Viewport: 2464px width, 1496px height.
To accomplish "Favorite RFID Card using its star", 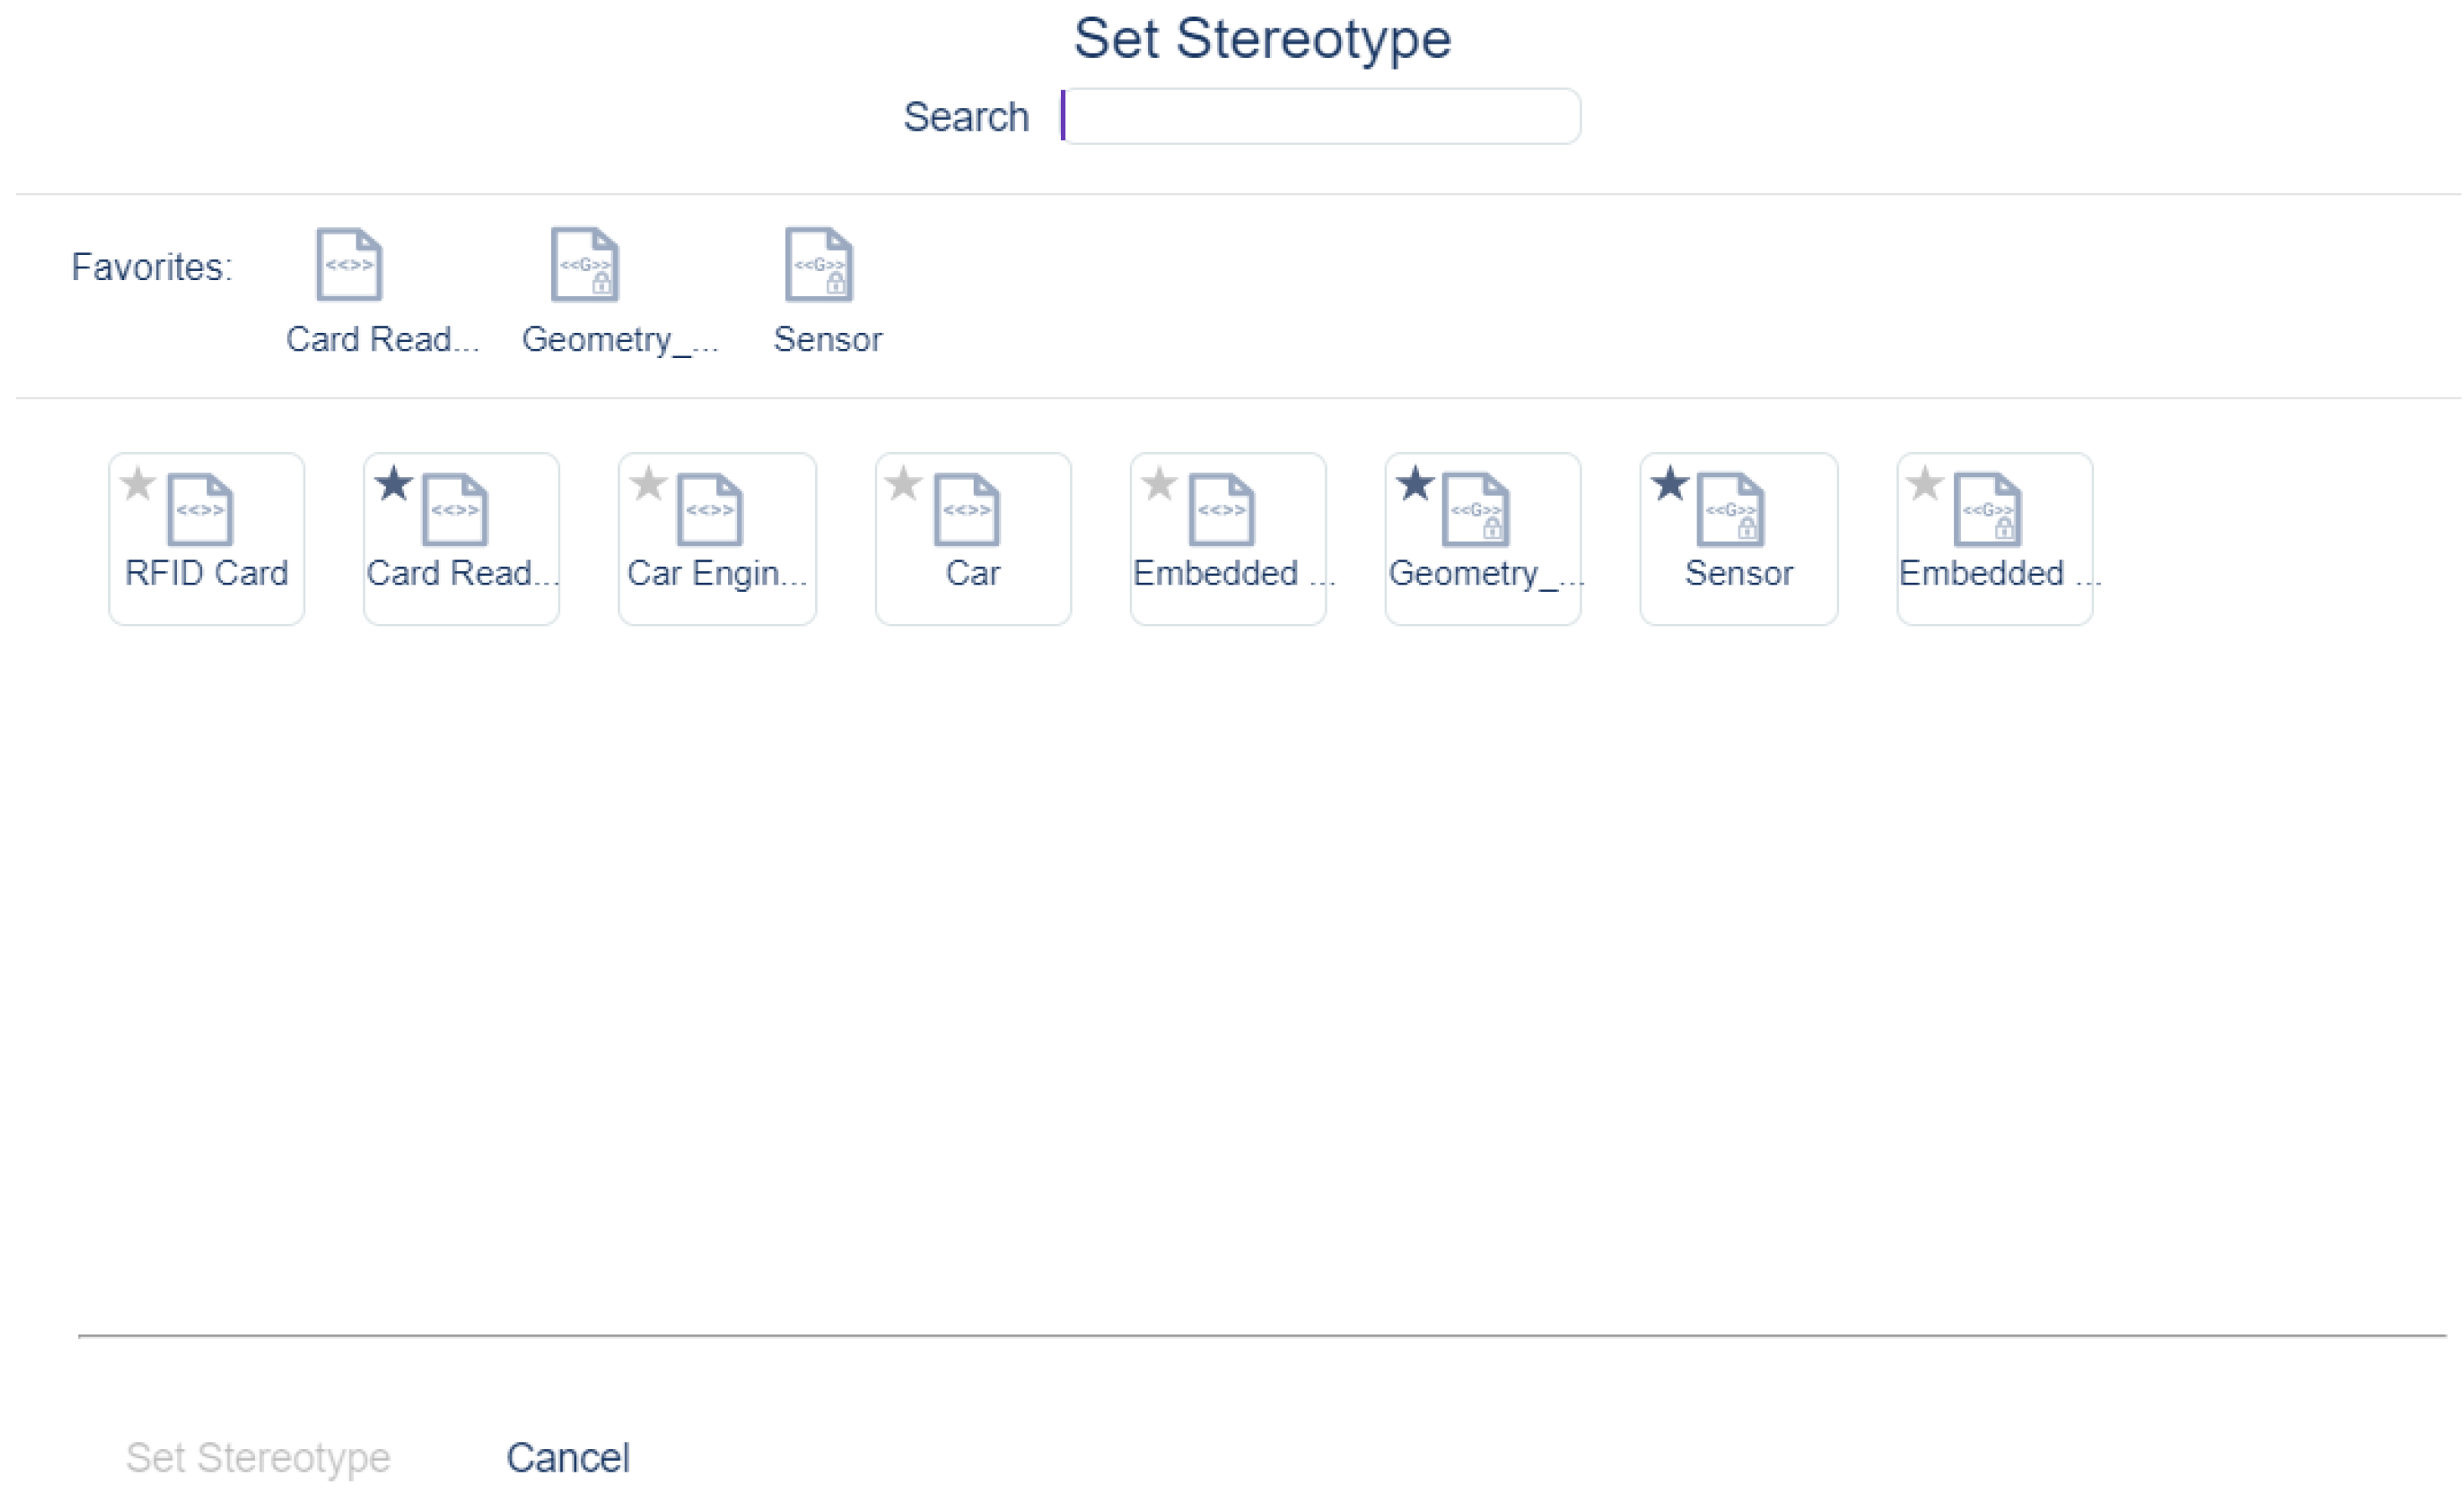I will tap(138, 484).
